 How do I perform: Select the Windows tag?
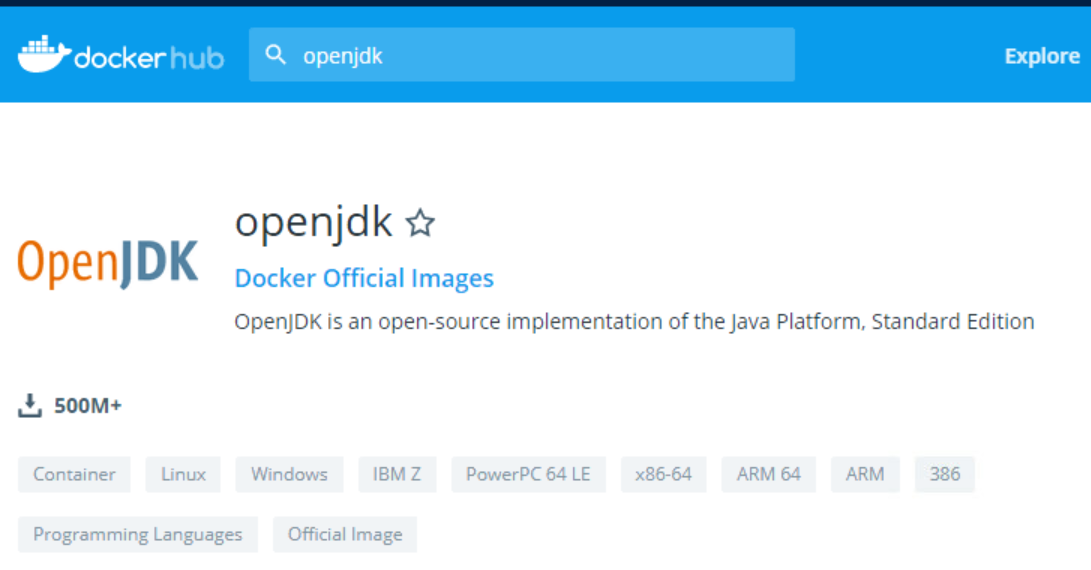pyautogui.click(x=289, y=474)
